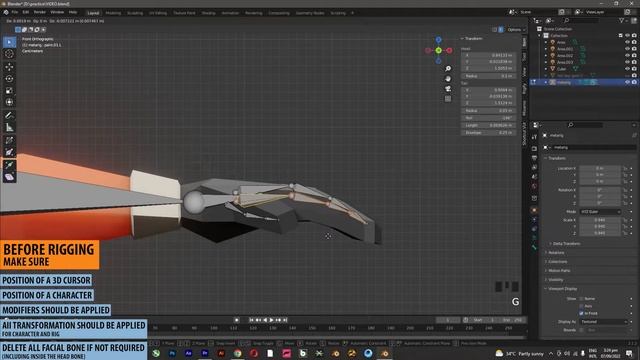Open the Output properties tab icon

[534, 158]
